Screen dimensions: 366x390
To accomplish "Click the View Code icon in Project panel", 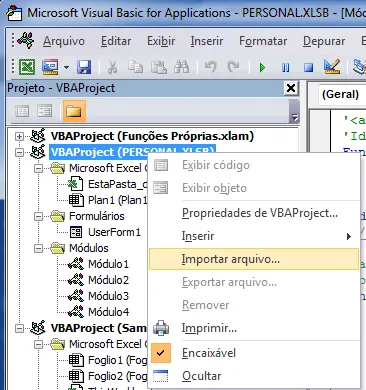I will [x=22, y=111].
